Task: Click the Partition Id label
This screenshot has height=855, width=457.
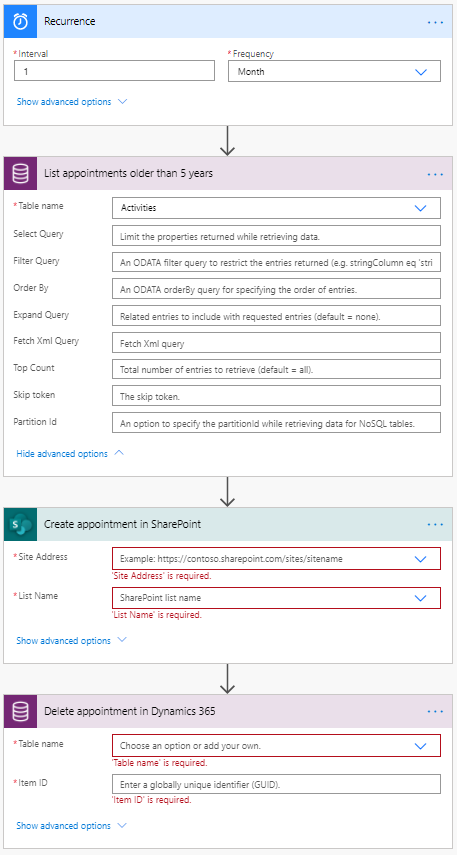Action: 35,422
